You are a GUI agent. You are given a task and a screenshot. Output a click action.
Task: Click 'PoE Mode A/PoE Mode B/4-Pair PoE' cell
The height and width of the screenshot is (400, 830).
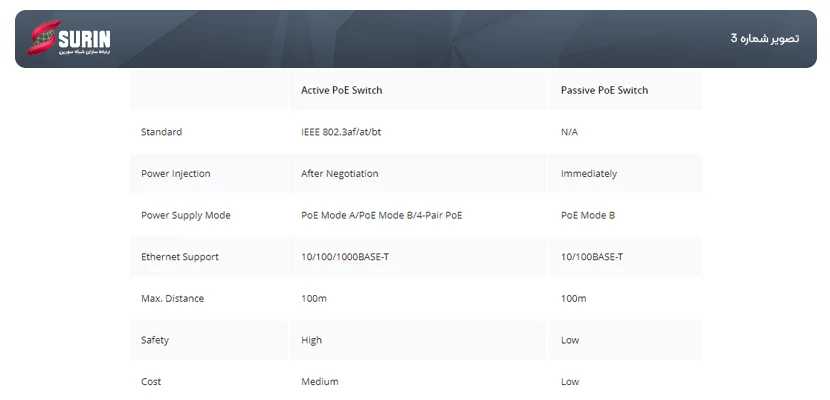[382, 215]
